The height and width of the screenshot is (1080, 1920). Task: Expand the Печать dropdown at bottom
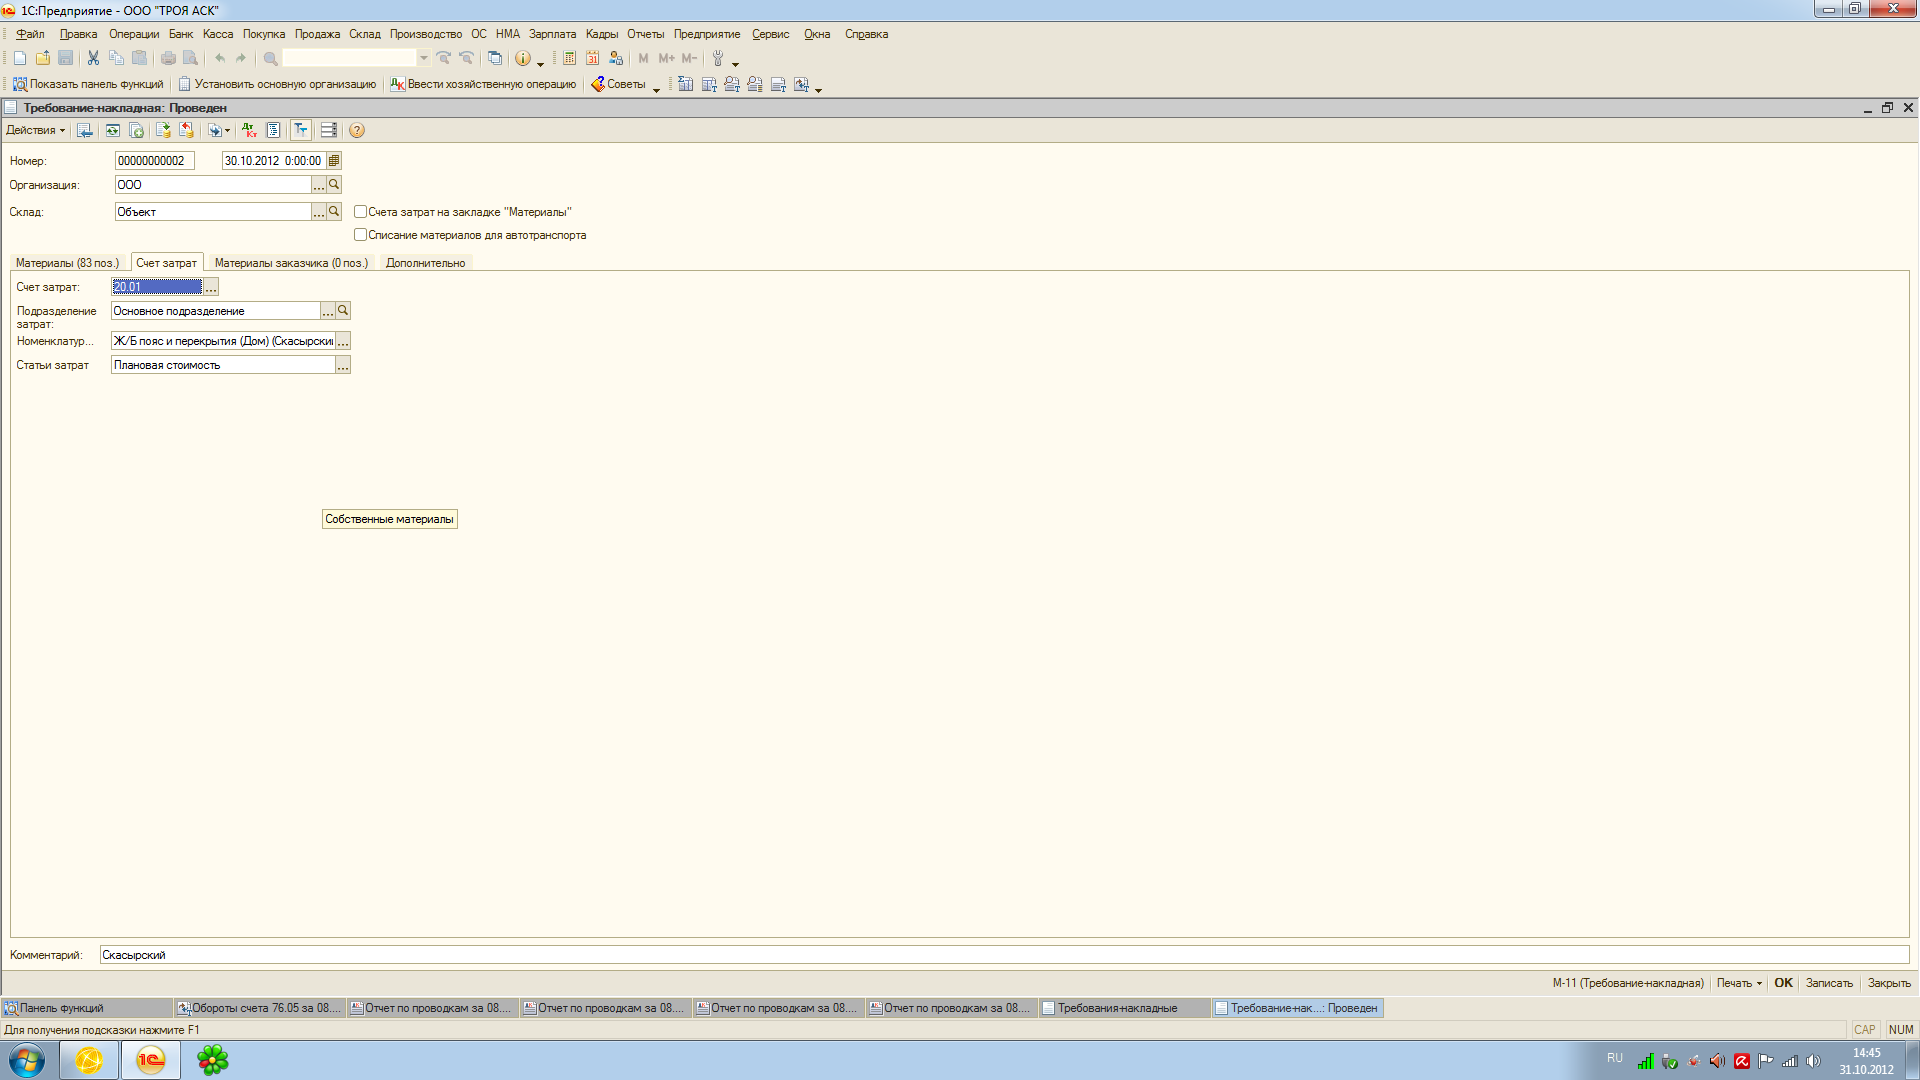click(x=1739, y=983)
